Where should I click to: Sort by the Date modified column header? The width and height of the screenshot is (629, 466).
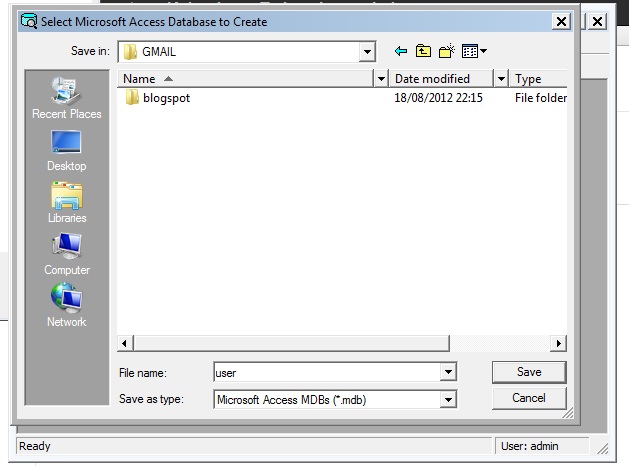(441, 79)
